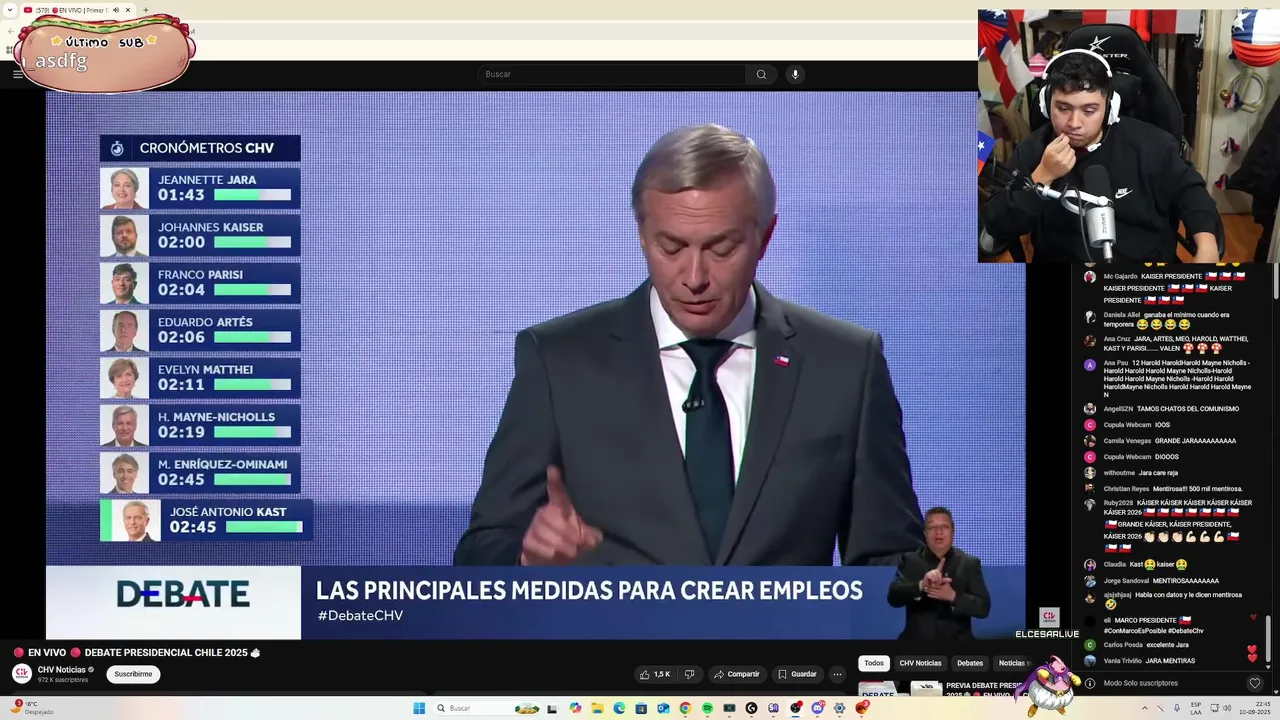
Task: Start voice search with the microphone icon
Action: tap(795, 74)
